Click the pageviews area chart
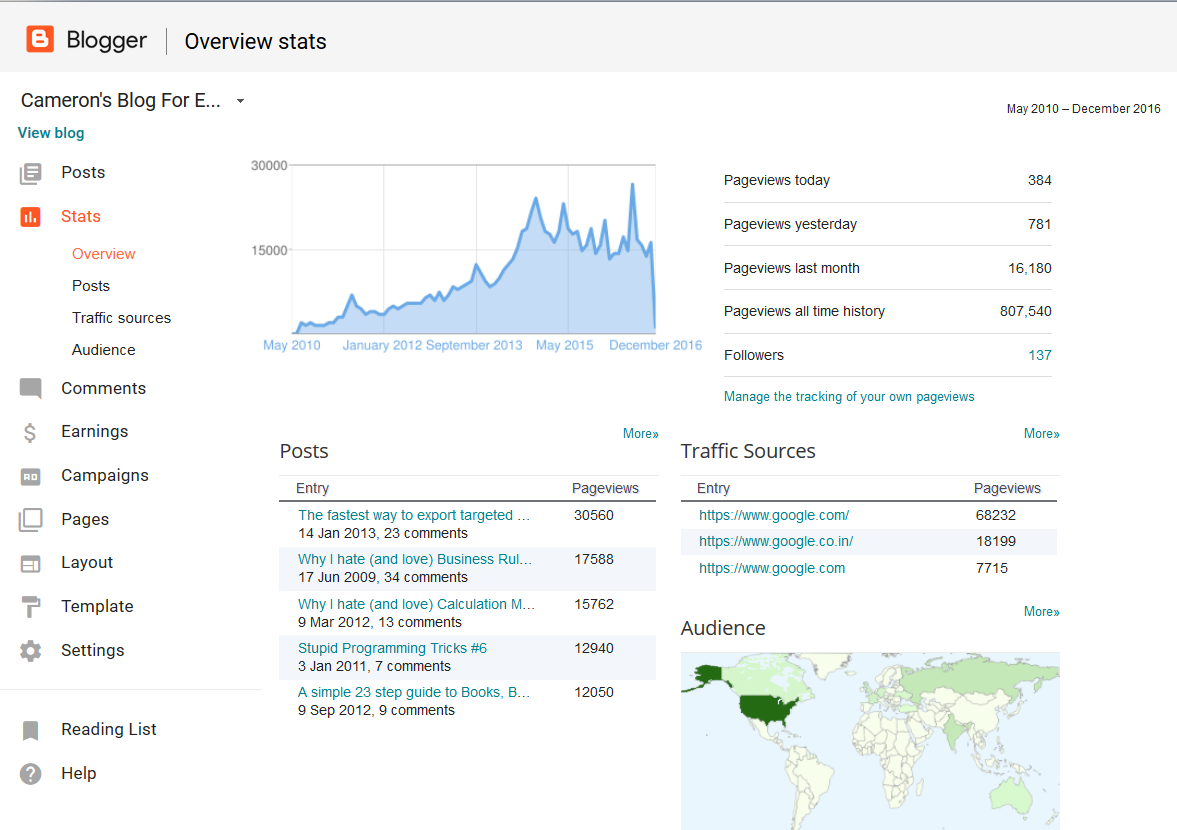The height and width of the screenshot is (830, 1177). (474, 249)
